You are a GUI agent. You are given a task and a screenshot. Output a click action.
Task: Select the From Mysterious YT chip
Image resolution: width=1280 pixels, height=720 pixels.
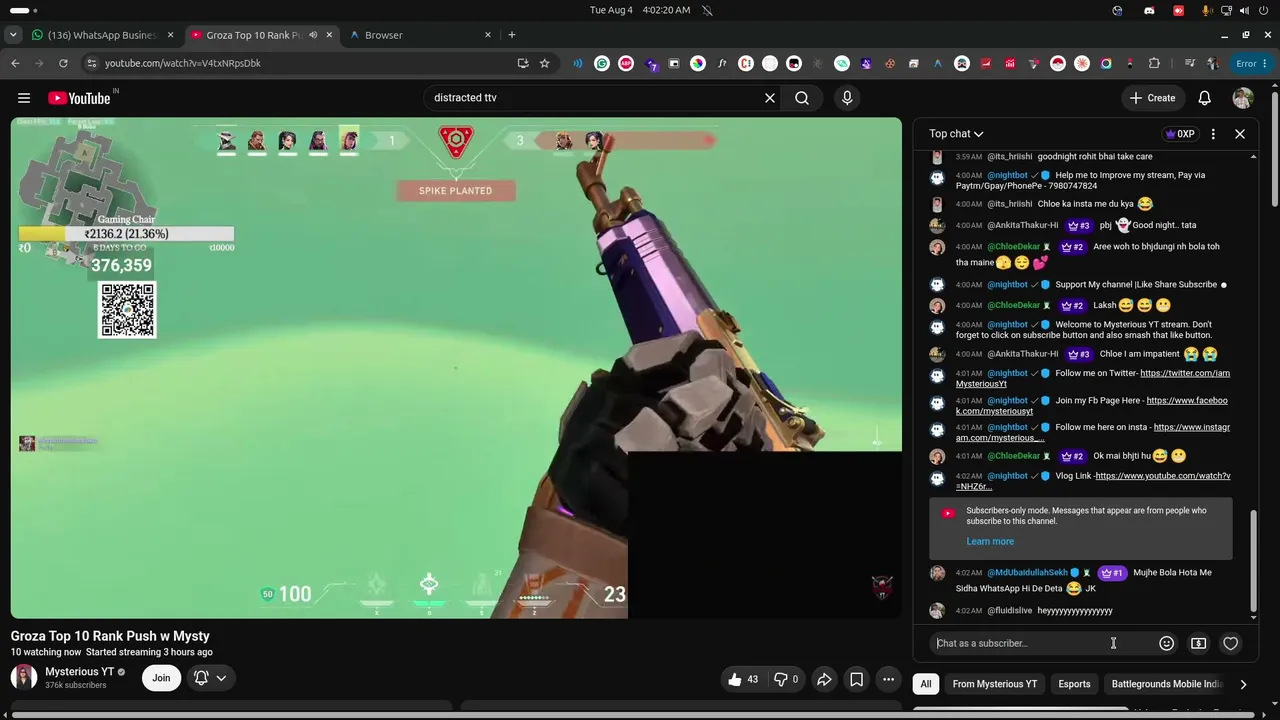[995, 684]
